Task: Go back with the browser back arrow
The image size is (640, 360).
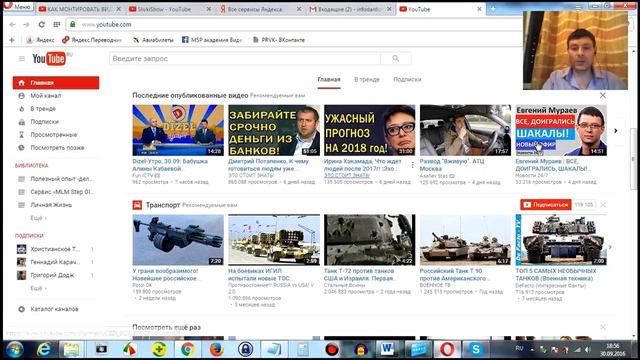Action: point(12,24)
